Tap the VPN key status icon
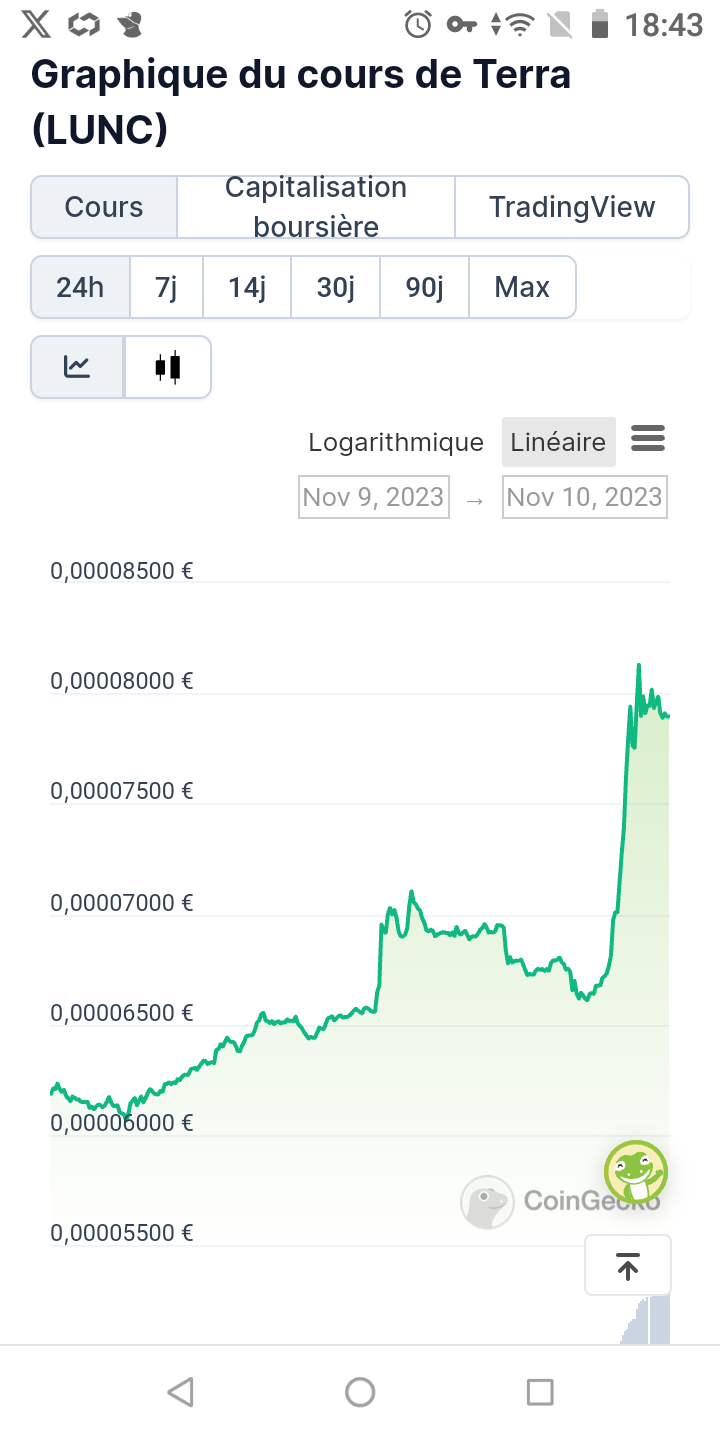 pos(462,24)
